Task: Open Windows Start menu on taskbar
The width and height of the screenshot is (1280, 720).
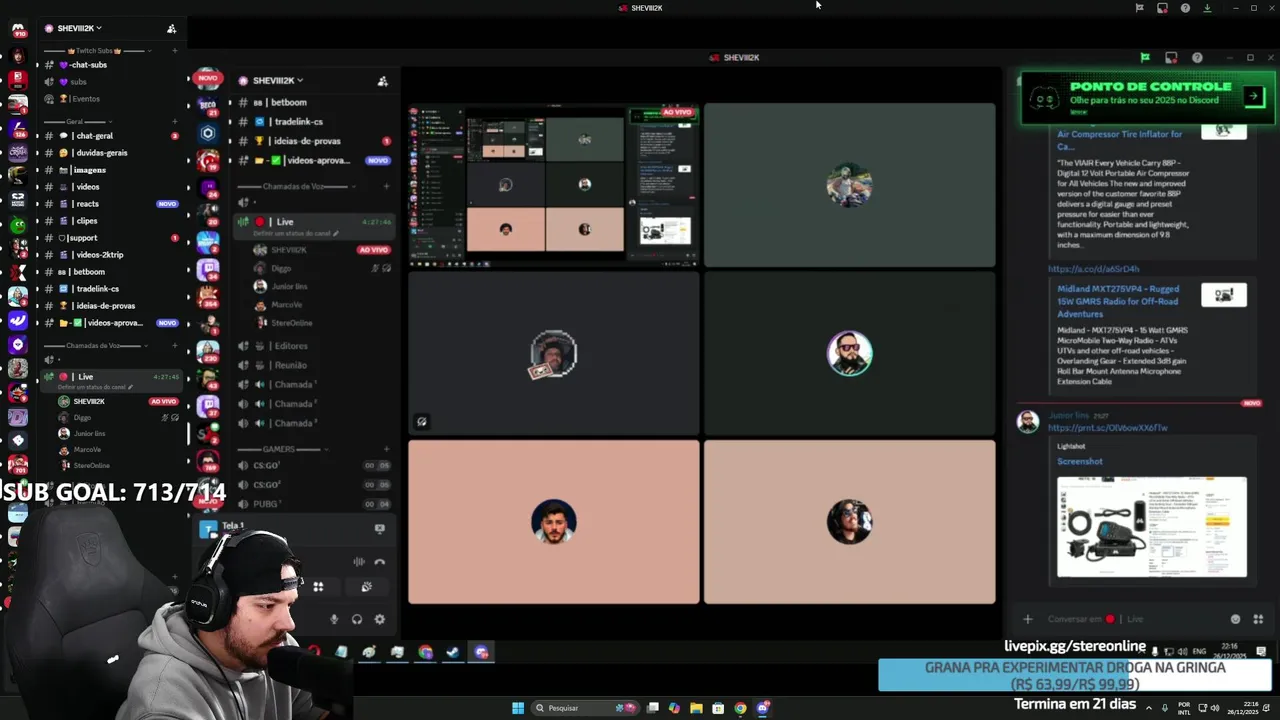Action: [x=518, y=708]
